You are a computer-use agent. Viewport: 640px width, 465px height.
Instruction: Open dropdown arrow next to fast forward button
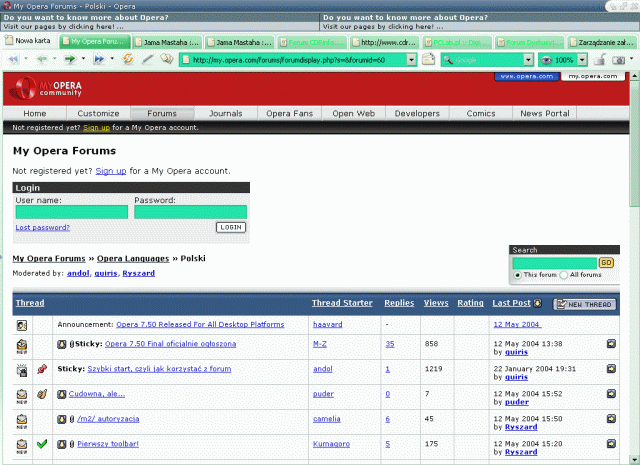tap(112, 59)
